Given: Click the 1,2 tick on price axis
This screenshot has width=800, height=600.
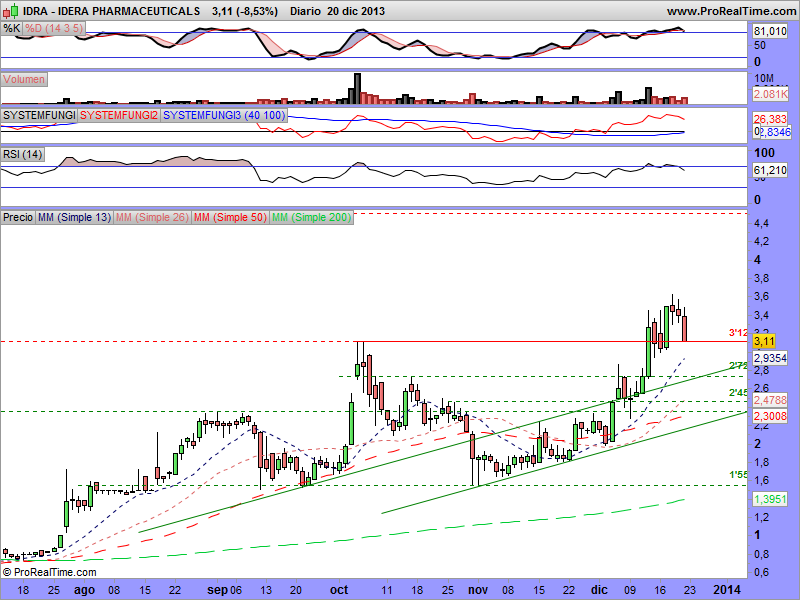Looking at the screenshot, I should 761,517.
